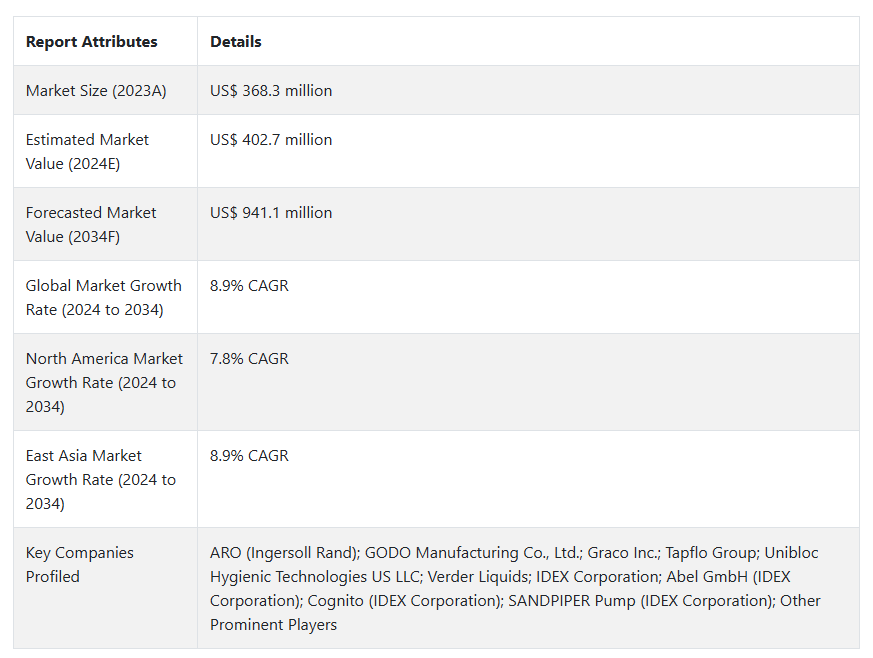
Task: Click the "US$ 402.7 million" value
Action: point(271,140)
